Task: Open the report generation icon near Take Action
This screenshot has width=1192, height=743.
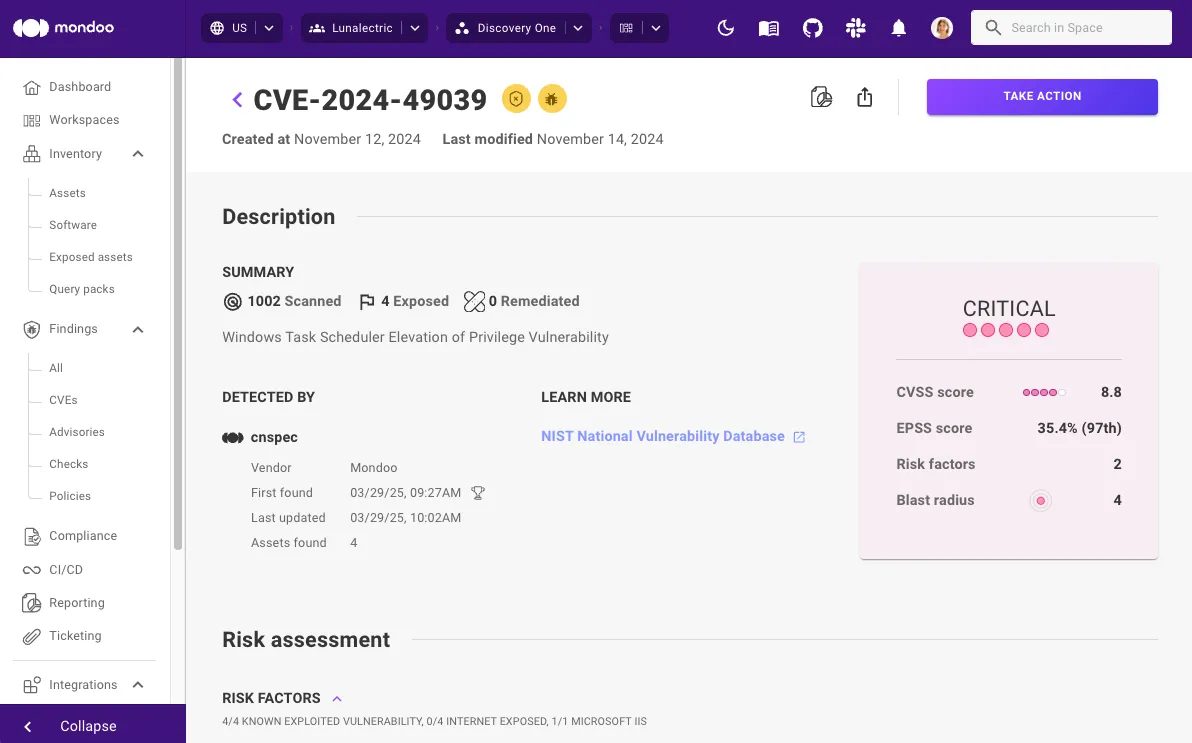Action: [x=820, y=97]
